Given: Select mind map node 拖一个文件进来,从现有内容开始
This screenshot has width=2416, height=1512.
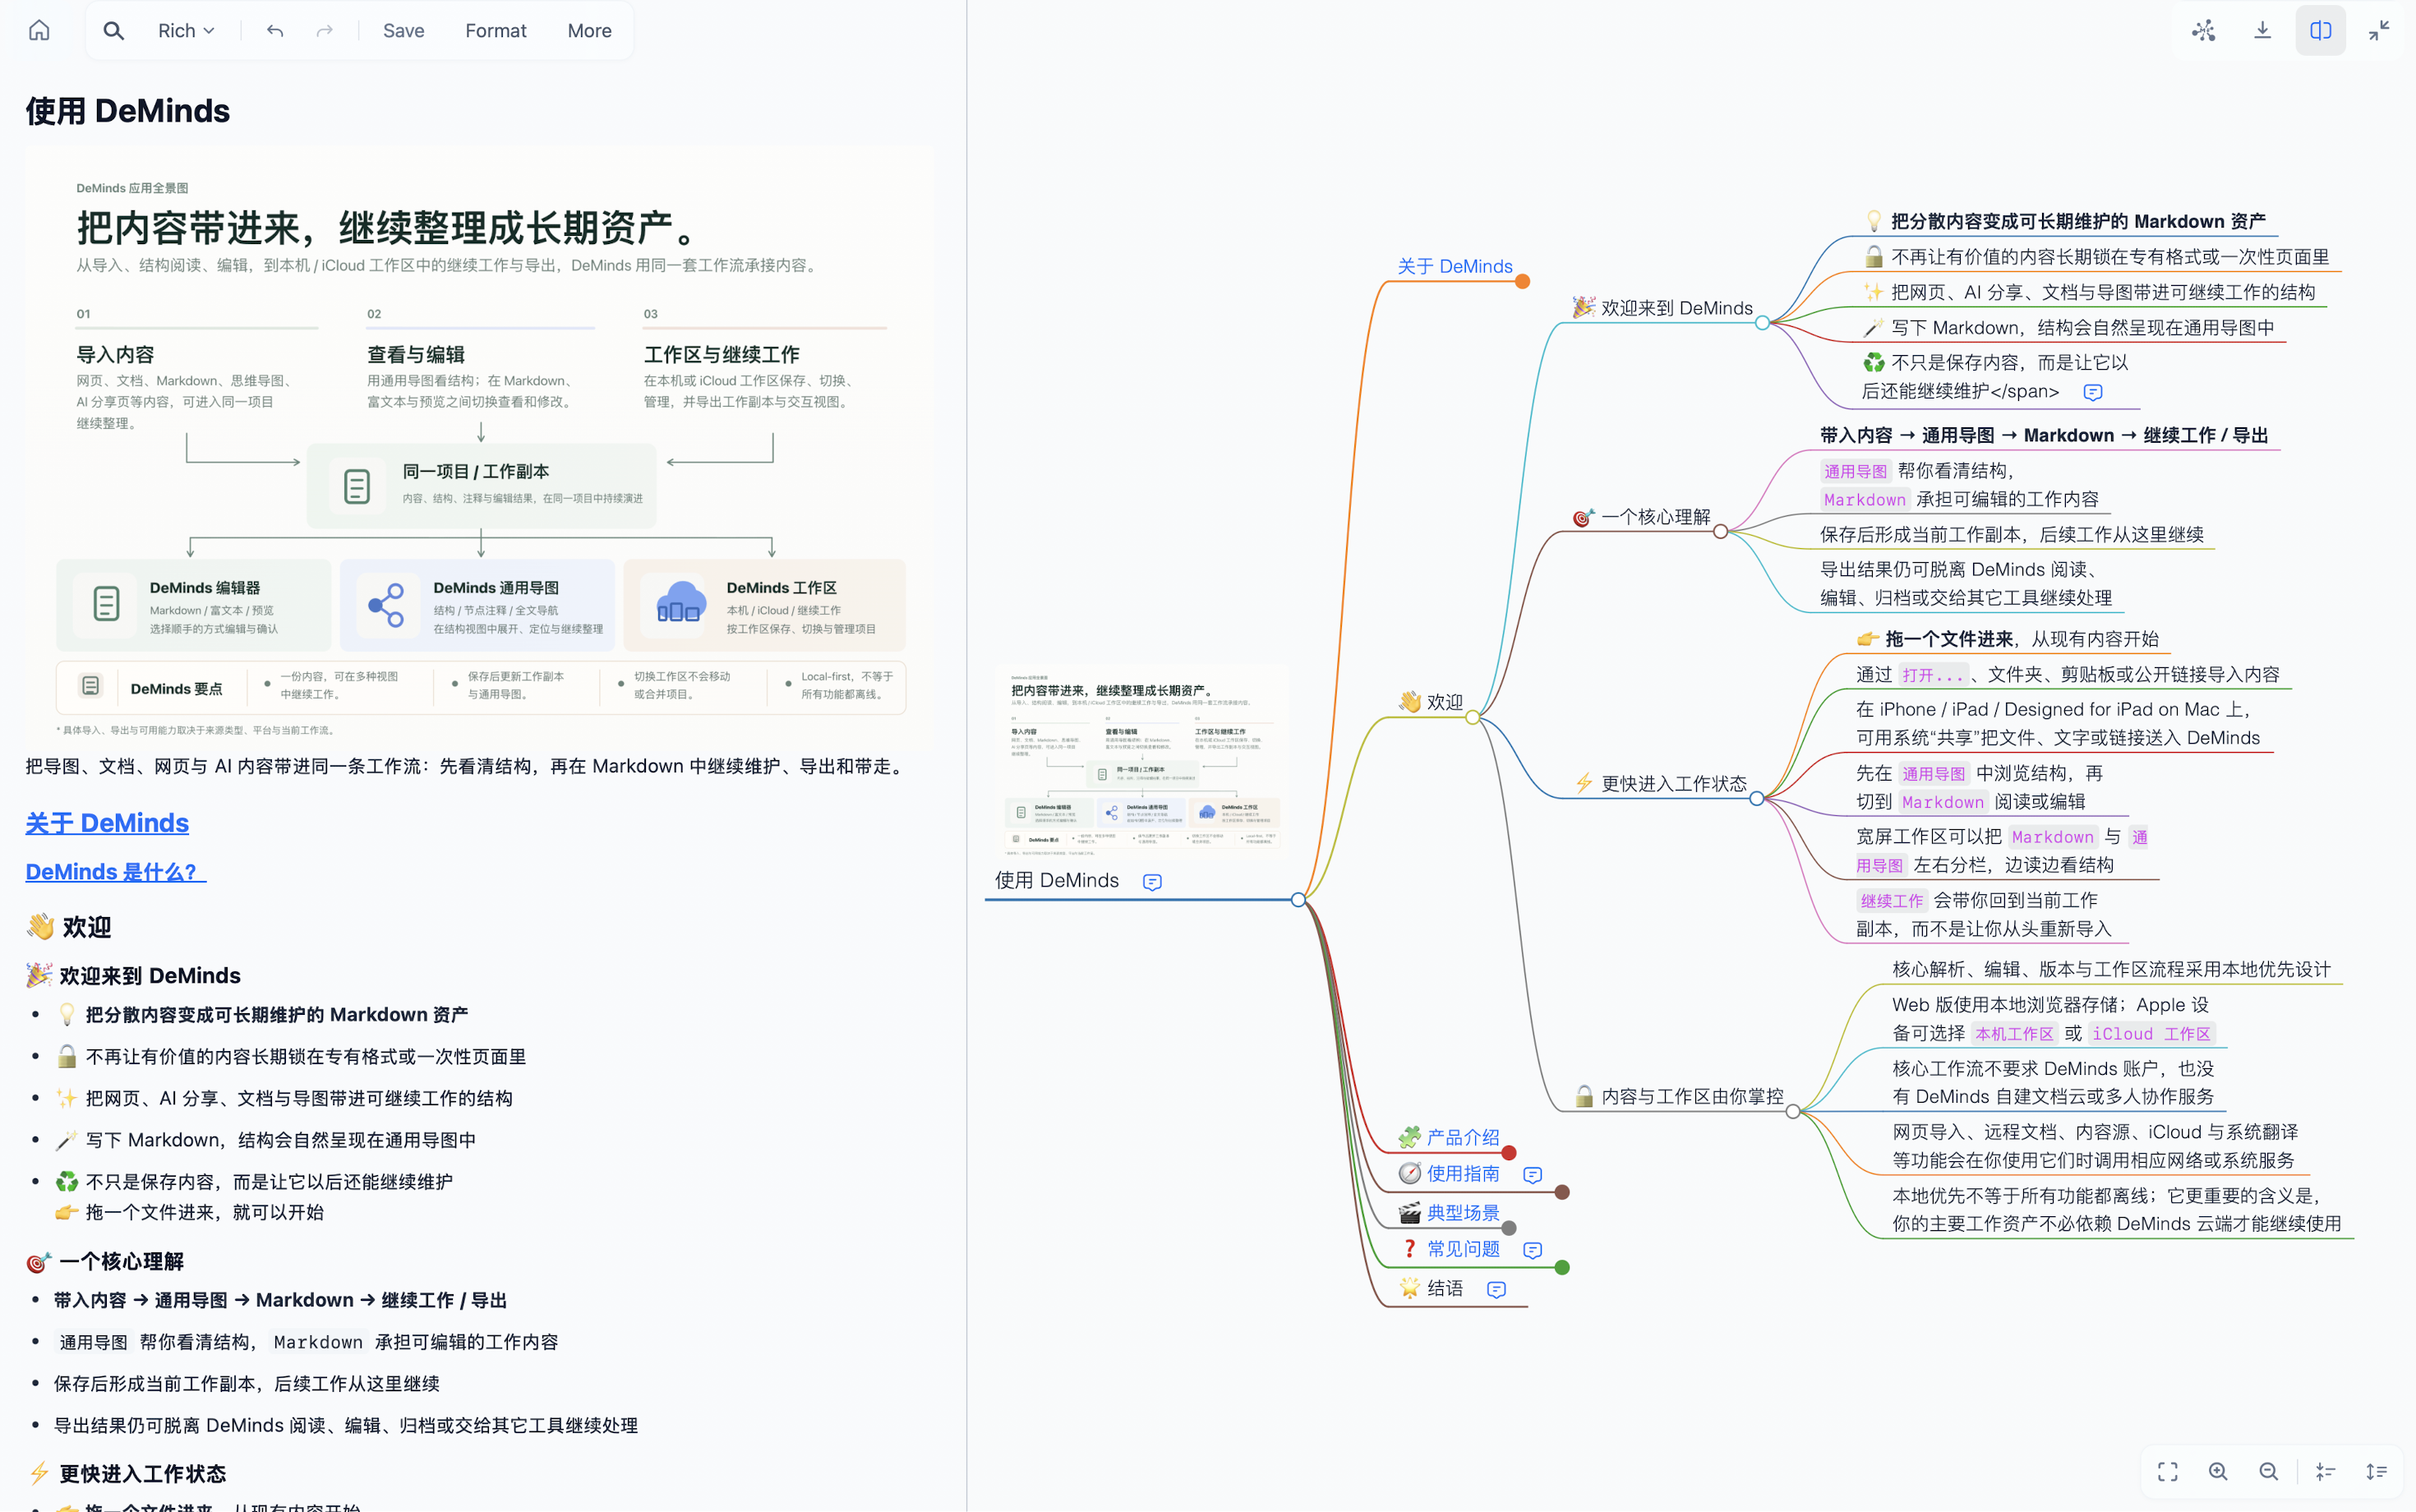Looking at the screenshot, I should (x=2007, y=639).
